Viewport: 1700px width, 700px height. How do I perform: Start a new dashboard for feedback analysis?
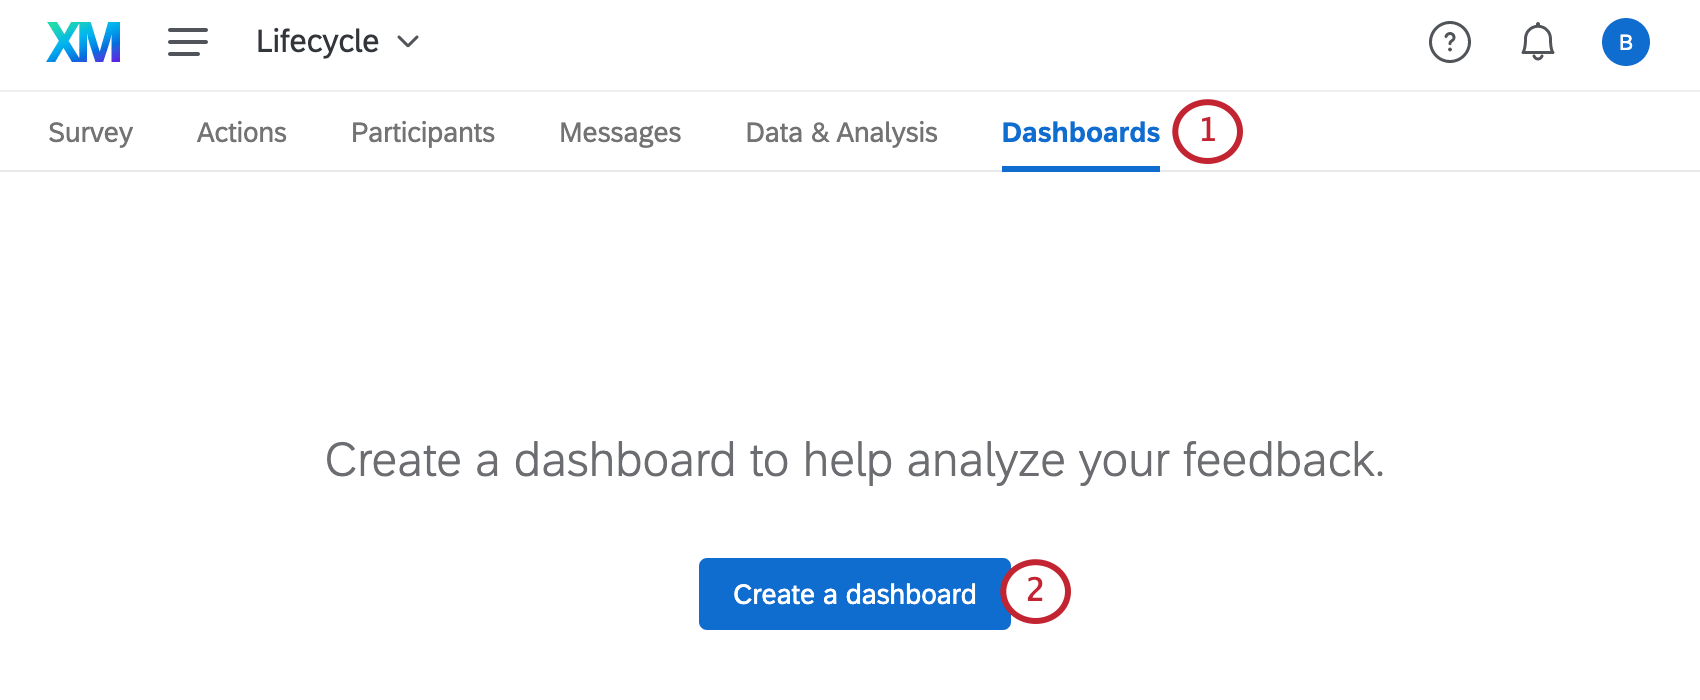coord(854,593)
